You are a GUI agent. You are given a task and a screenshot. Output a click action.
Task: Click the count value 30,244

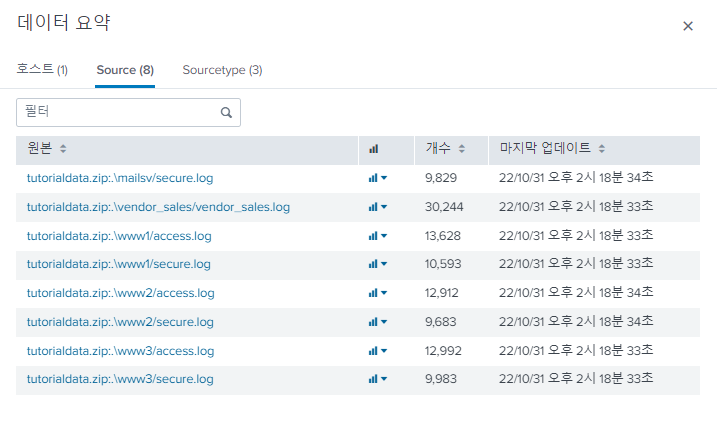pyautogui.click(x=444, y=207)
